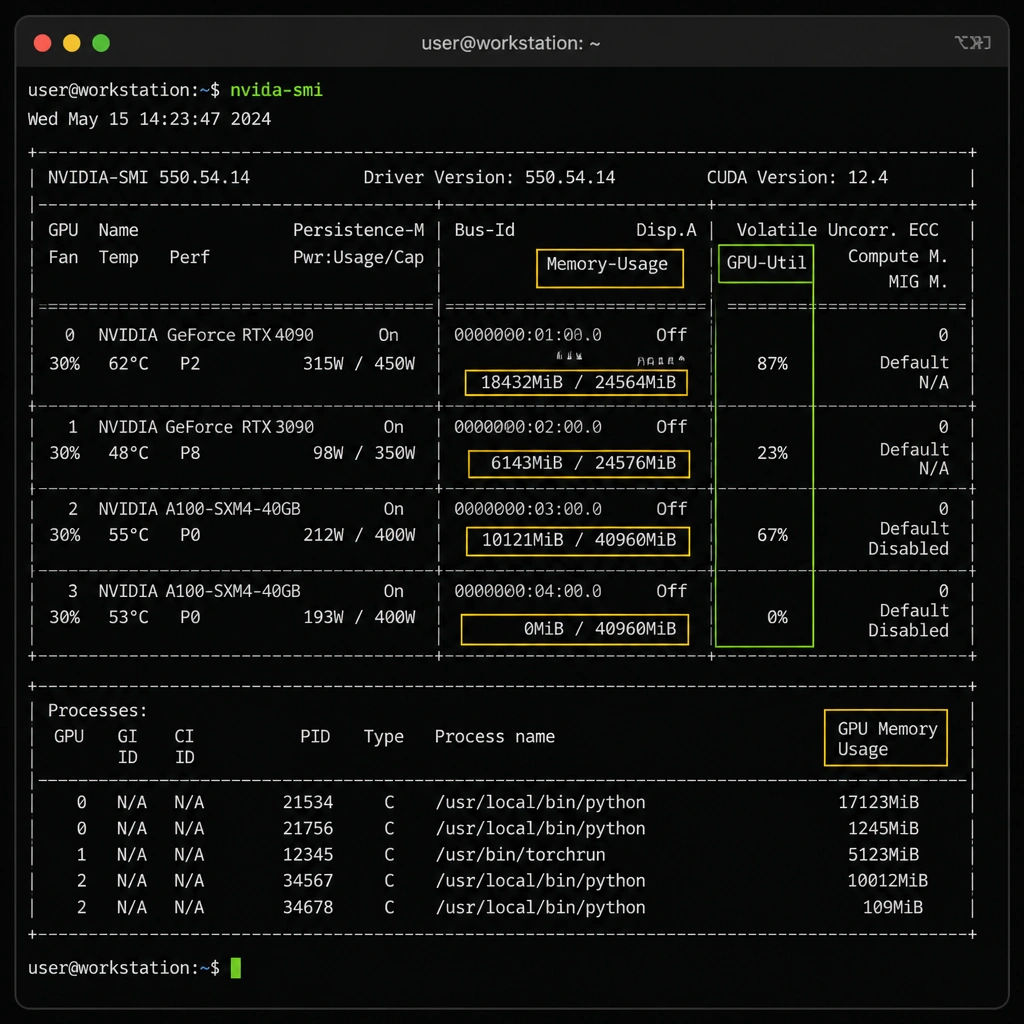Click the "NVIDIA-SMI 550.54.14" text

[x=149, y=177]
